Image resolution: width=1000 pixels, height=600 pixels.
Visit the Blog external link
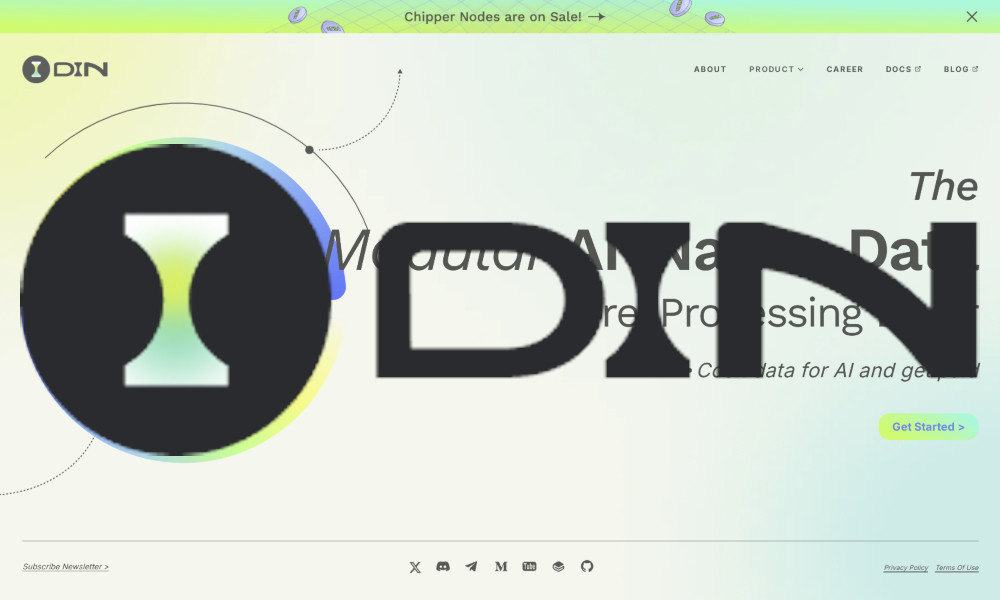(960, 69)
